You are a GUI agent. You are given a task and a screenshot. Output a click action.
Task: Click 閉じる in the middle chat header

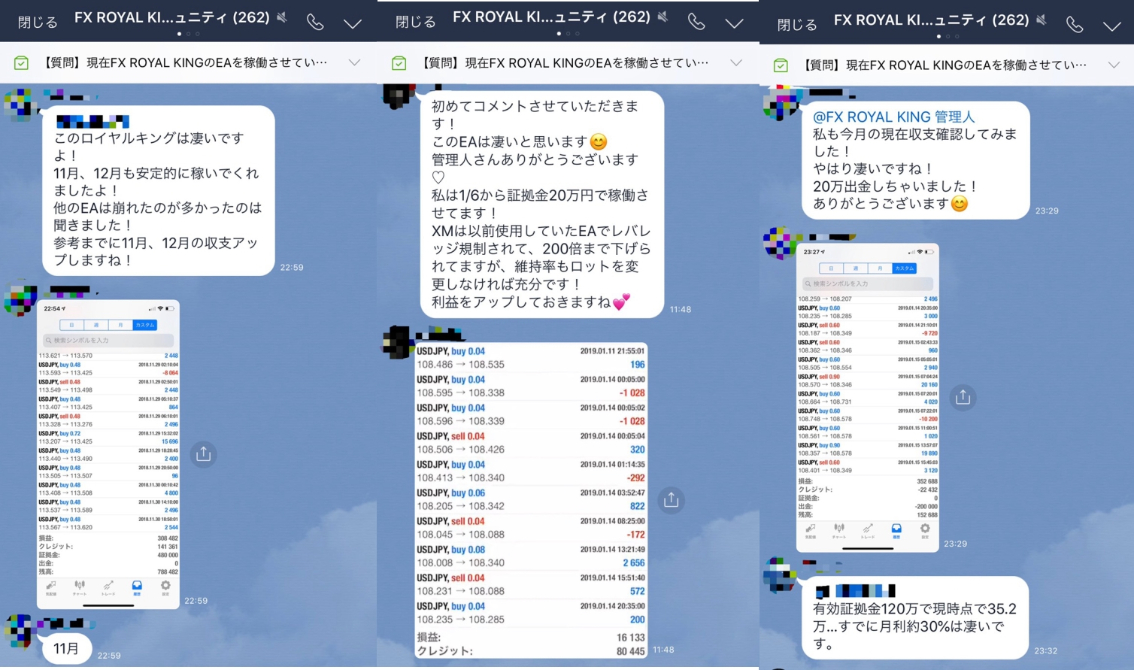tap(416, 22)
